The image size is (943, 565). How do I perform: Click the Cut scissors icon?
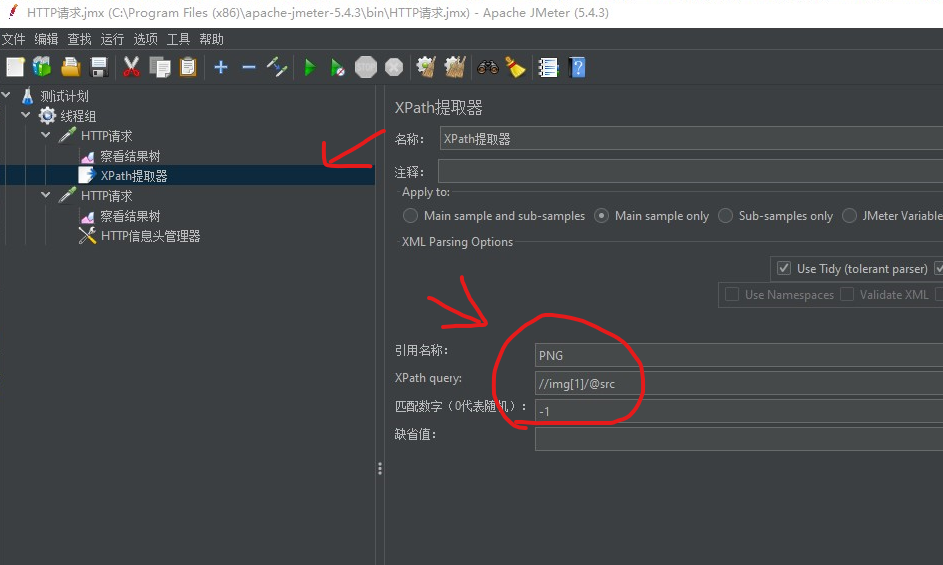(x=131, y=67)
